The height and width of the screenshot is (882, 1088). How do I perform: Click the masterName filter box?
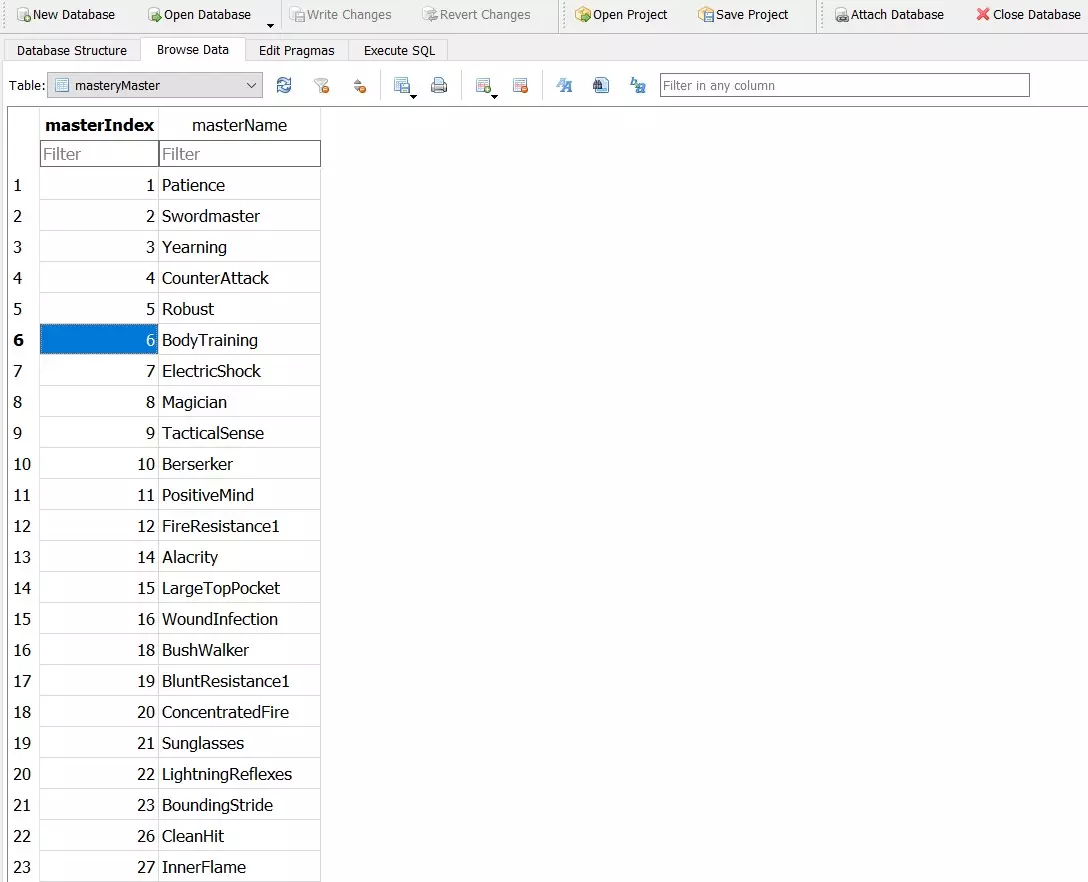click(239, 154)
